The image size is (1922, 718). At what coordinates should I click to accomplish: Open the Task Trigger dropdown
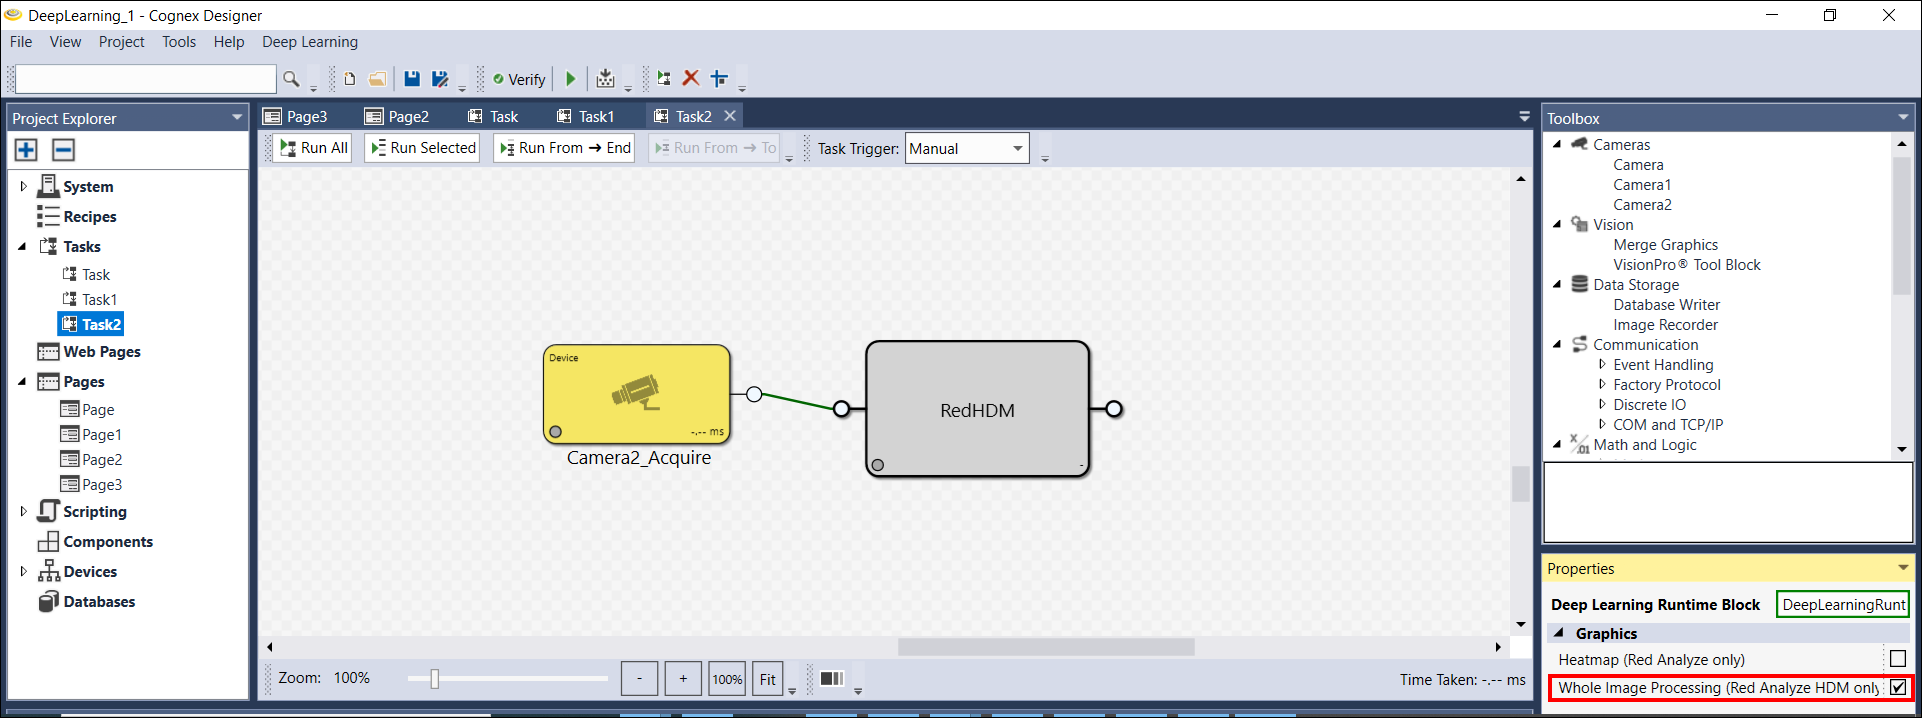[1017, 149]
